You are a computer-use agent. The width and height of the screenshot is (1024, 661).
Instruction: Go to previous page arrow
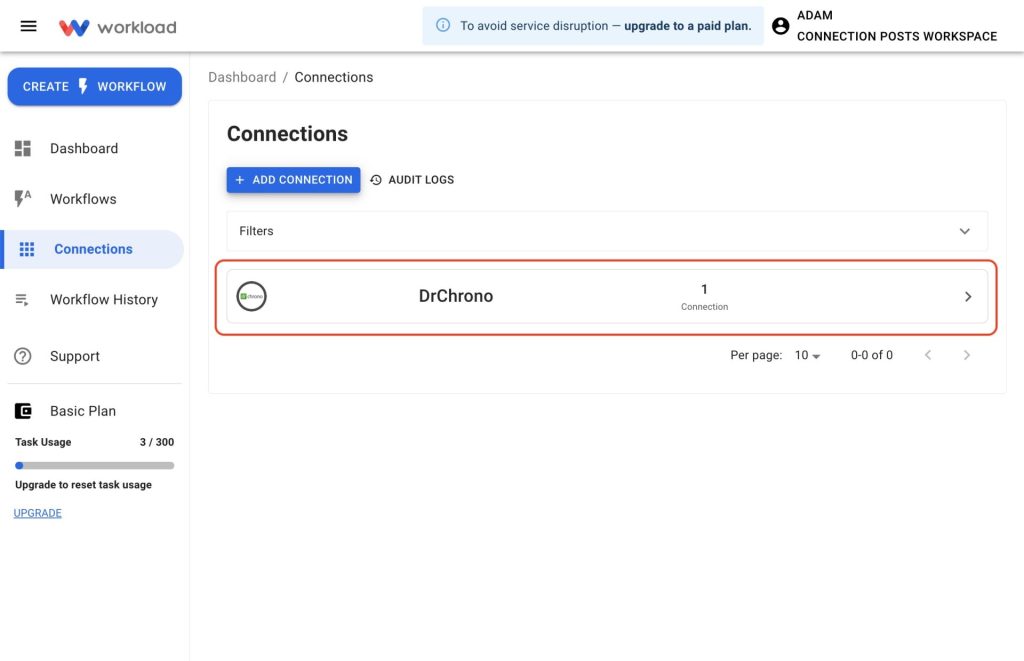tap(928, 355)
